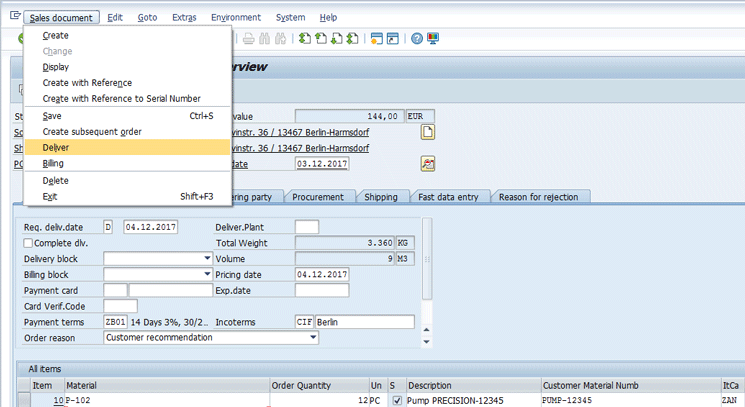Choose Delete menu entry
The height and width of the screenshot is (407, 745).
pyautogui.click(x=127, y=180)
